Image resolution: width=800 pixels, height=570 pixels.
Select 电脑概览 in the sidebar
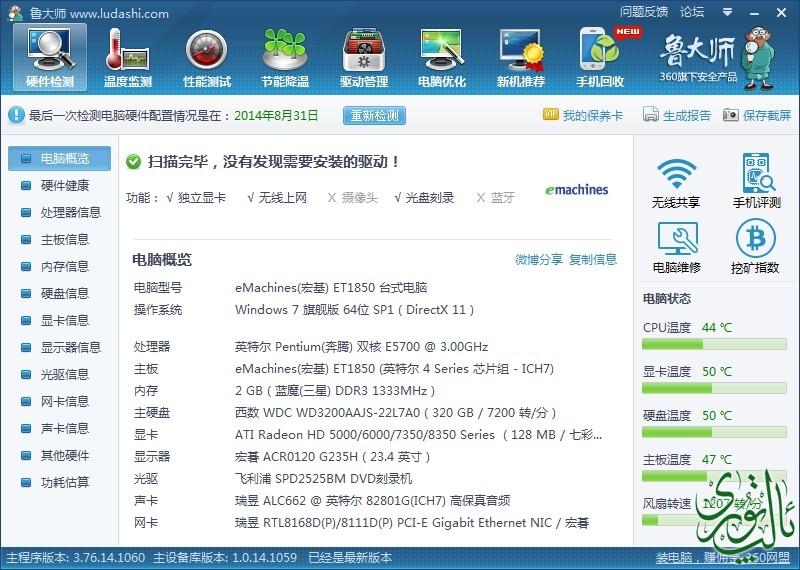(x=59, y=158)
